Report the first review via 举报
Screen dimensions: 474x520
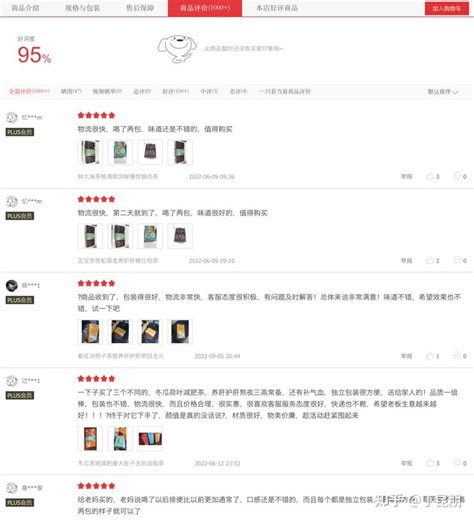pos(406,176)
